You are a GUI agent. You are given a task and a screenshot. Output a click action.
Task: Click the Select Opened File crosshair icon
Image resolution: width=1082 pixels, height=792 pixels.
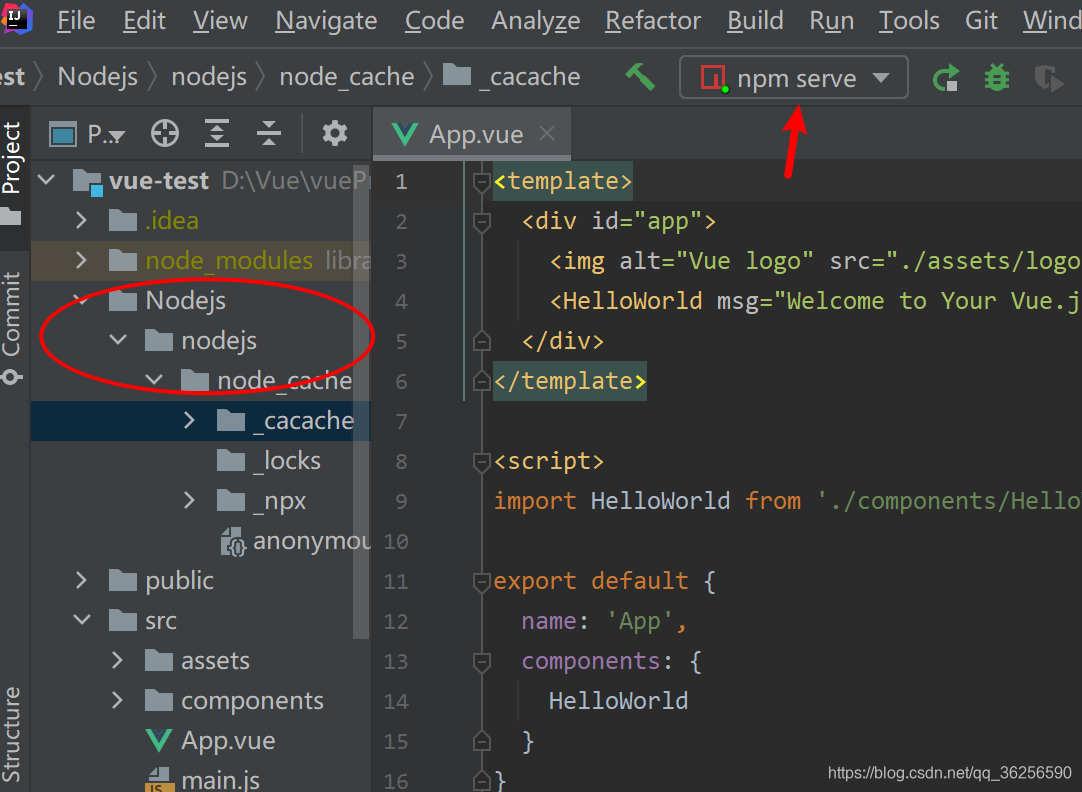tap(164, 133)
